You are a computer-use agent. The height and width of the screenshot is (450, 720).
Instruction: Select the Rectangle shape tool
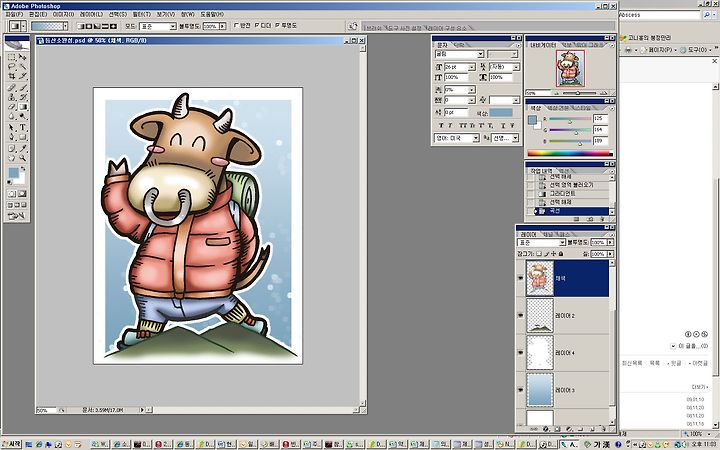[22, 137]
